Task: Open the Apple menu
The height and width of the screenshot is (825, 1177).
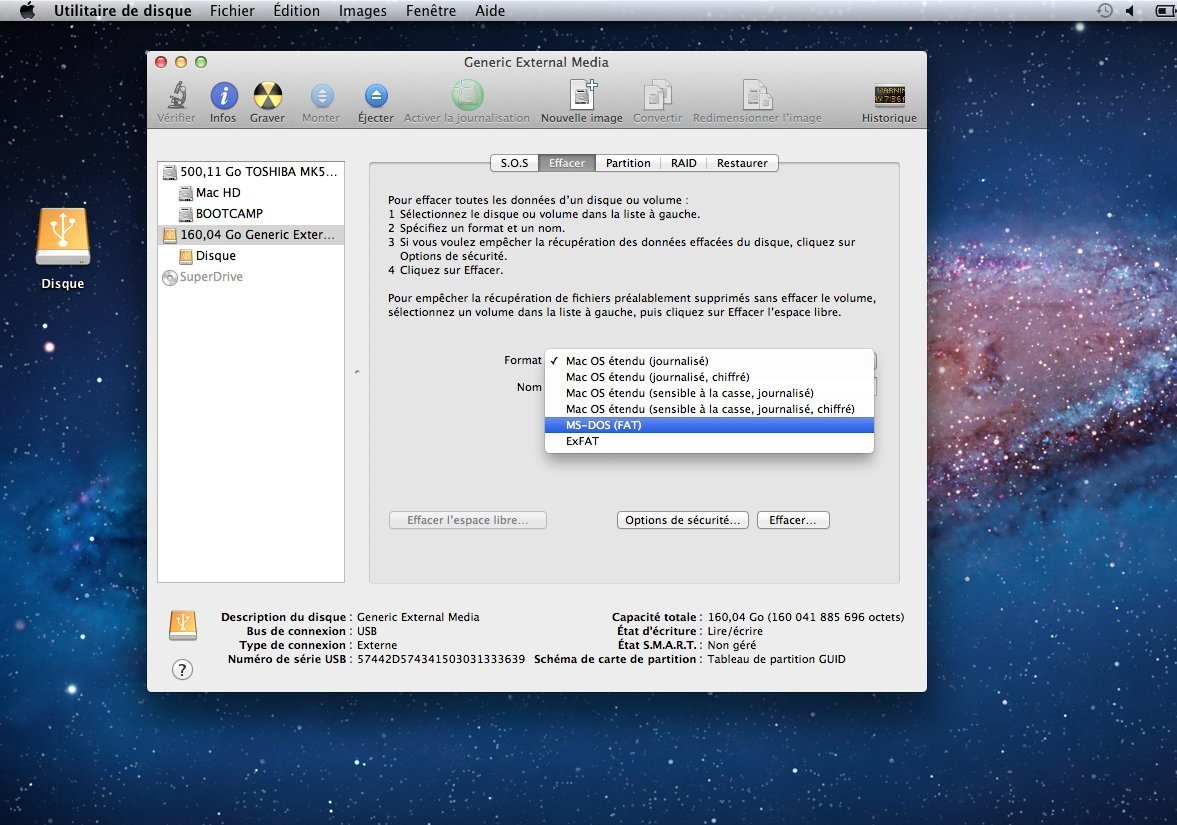Action: 28,11
